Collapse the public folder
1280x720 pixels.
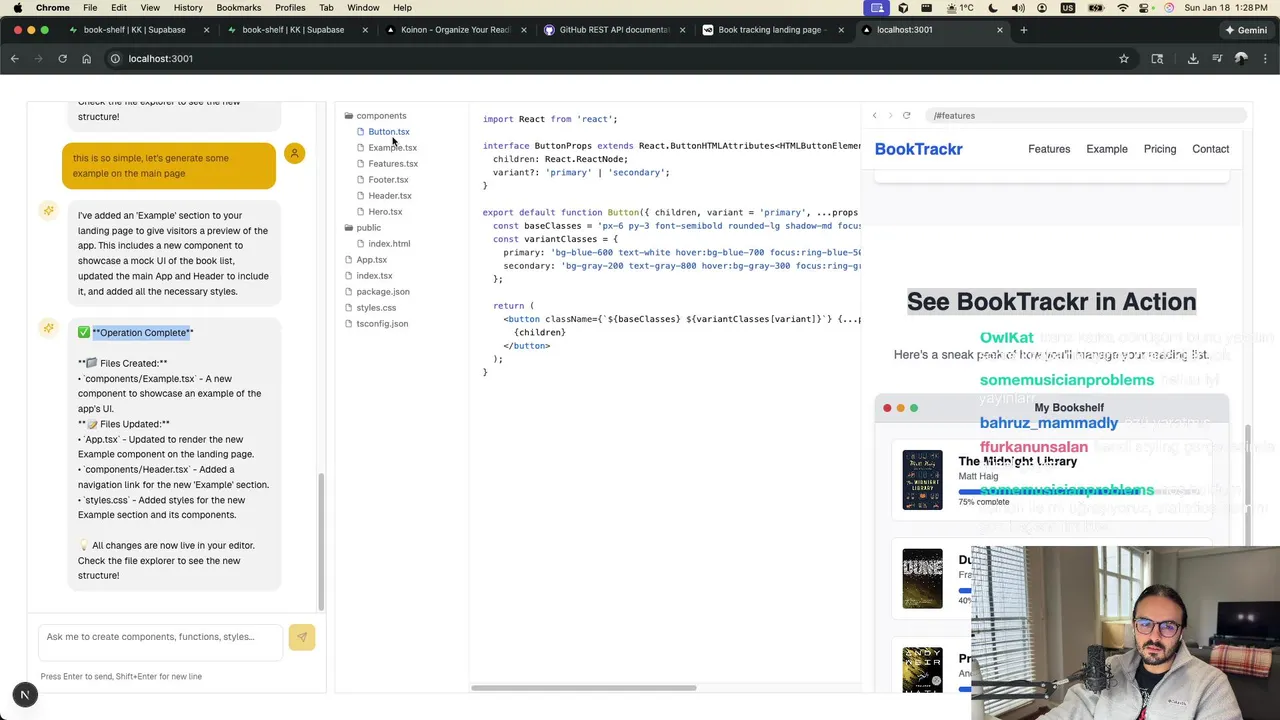pos(363,228)
